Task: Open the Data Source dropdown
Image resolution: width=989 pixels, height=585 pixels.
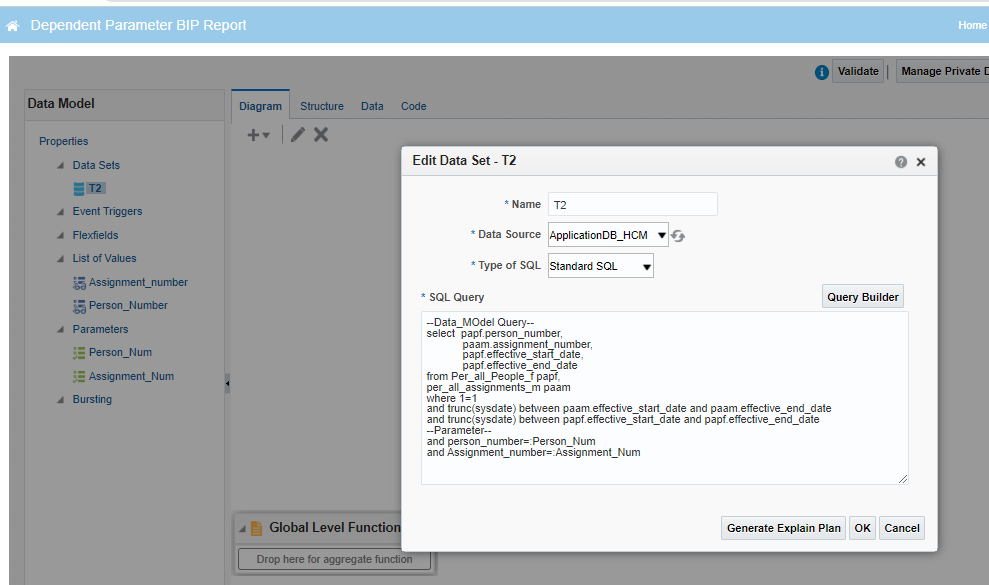Action: point(608,235)
